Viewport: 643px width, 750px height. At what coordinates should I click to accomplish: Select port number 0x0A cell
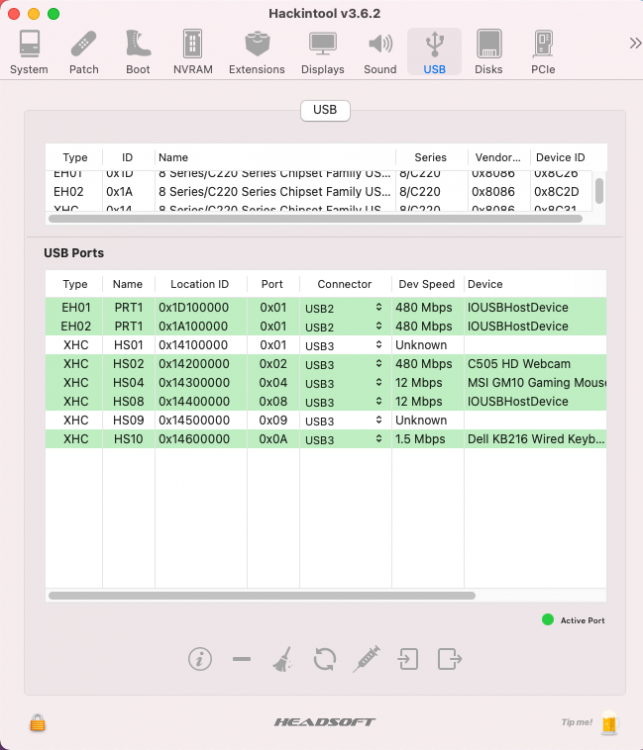pyautogui.click(x=273, y=439)
